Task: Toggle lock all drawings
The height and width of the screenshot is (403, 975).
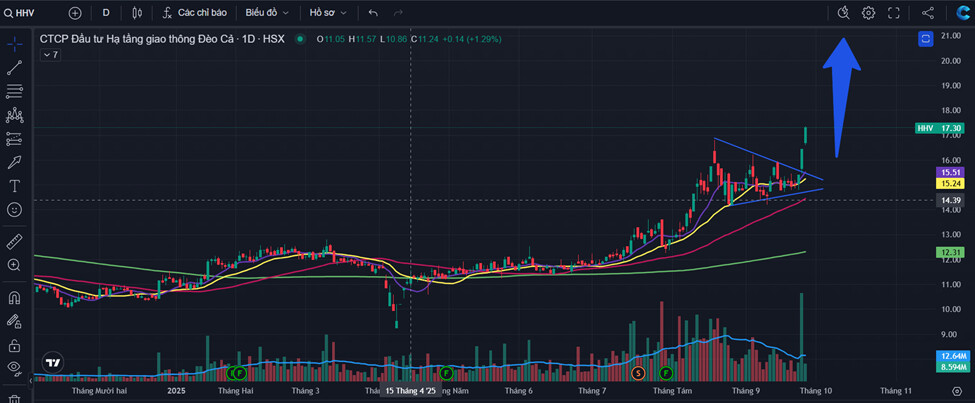Action: tap(14, 345)
